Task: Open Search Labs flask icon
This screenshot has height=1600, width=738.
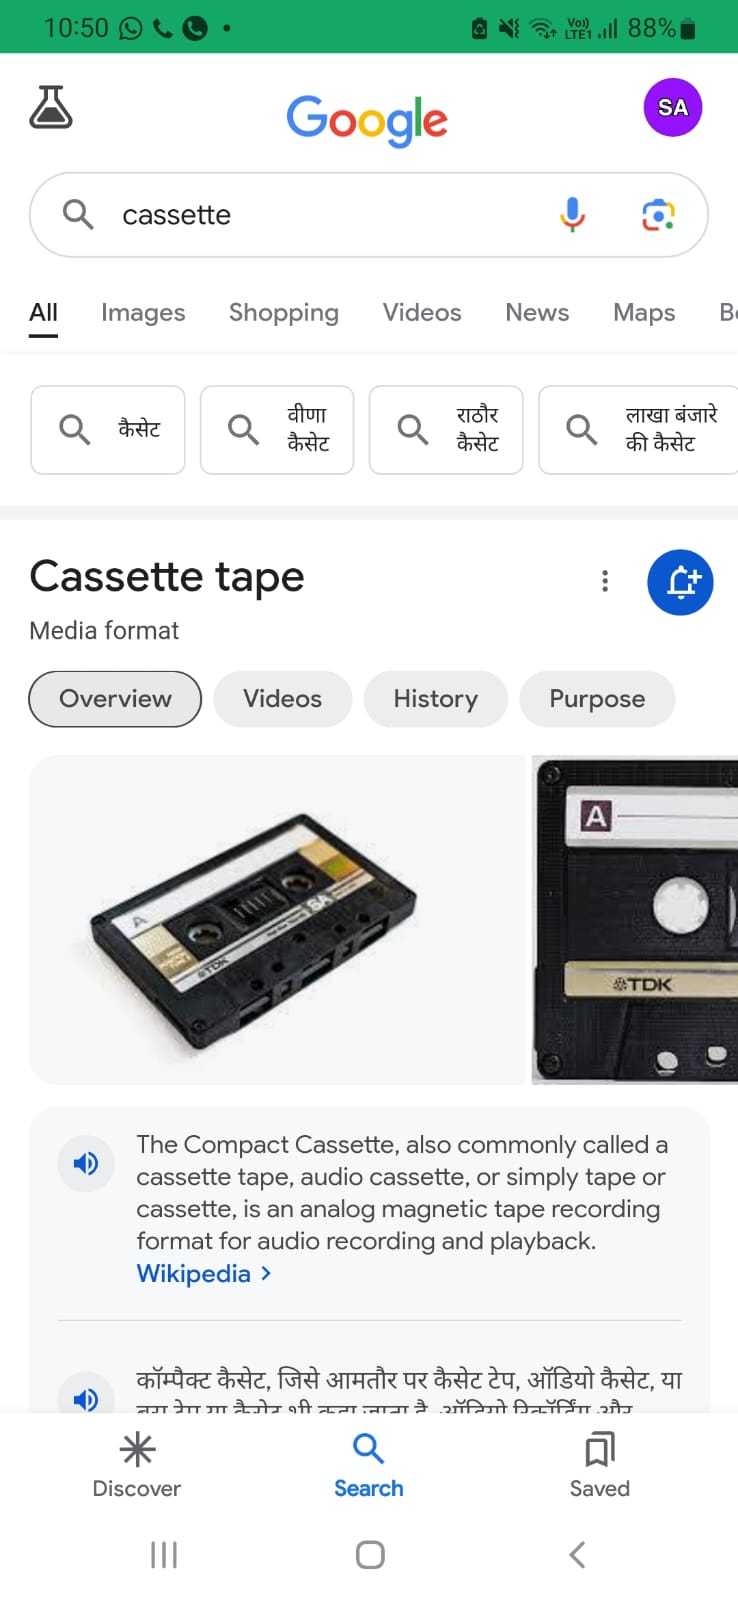Action: (51, 108)
